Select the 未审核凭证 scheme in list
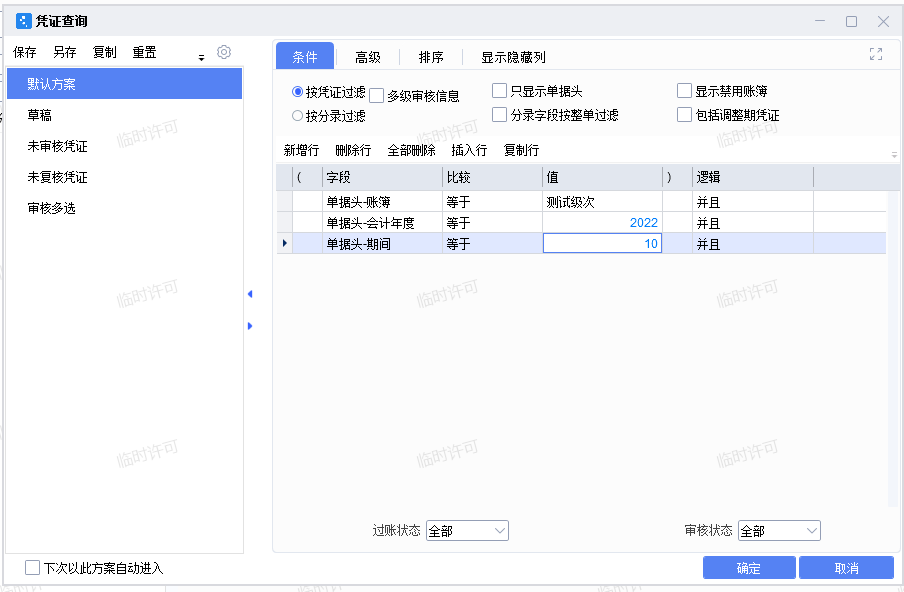Viewport: 904px width, 592px height. [58, 147]
